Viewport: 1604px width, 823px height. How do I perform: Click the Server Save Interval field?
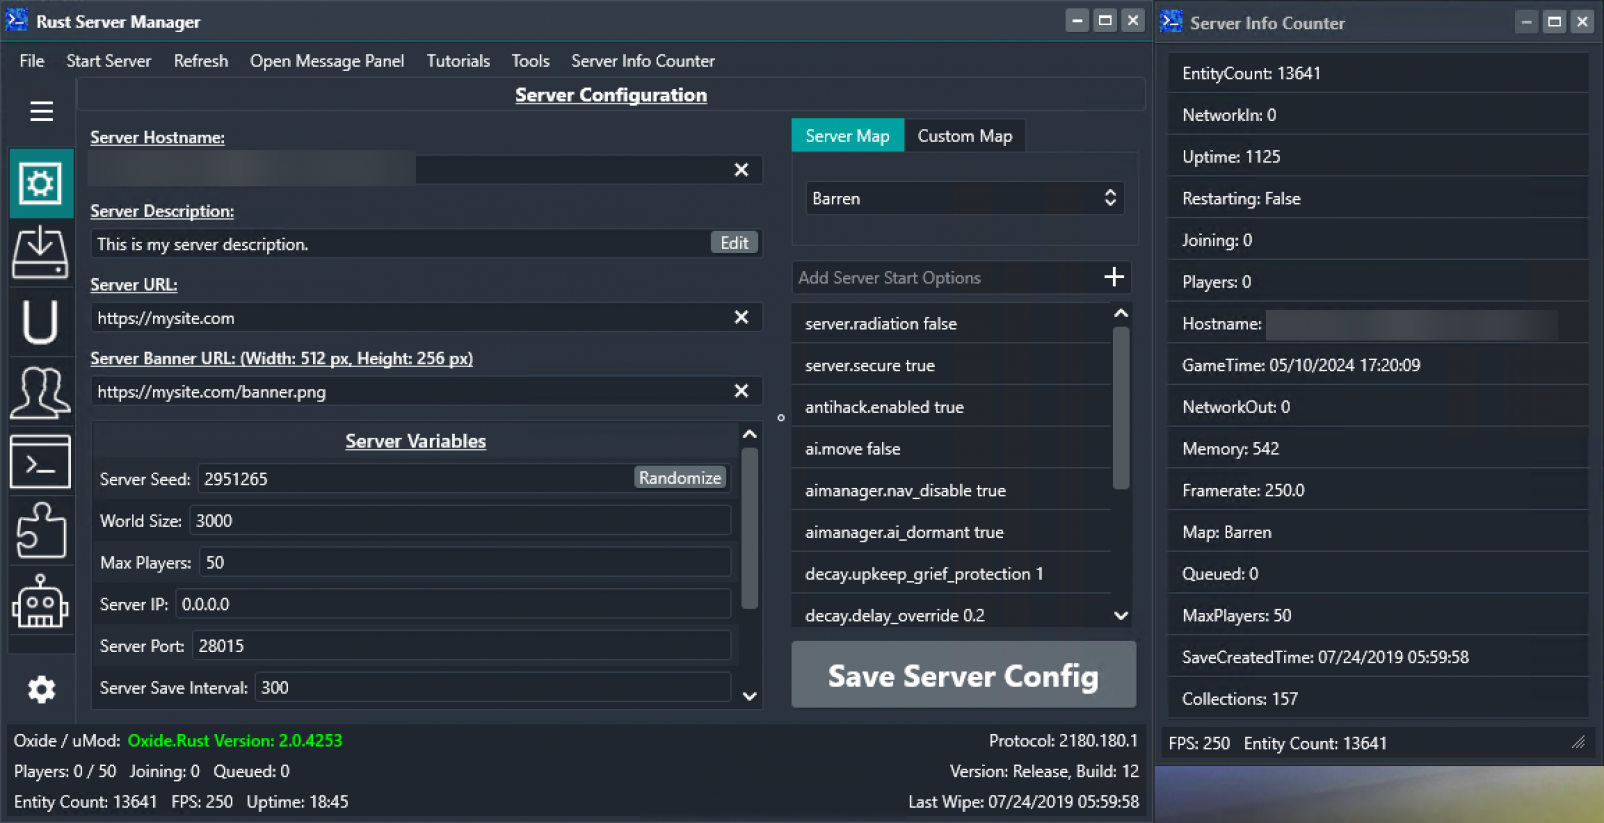(x=493, y=688)
